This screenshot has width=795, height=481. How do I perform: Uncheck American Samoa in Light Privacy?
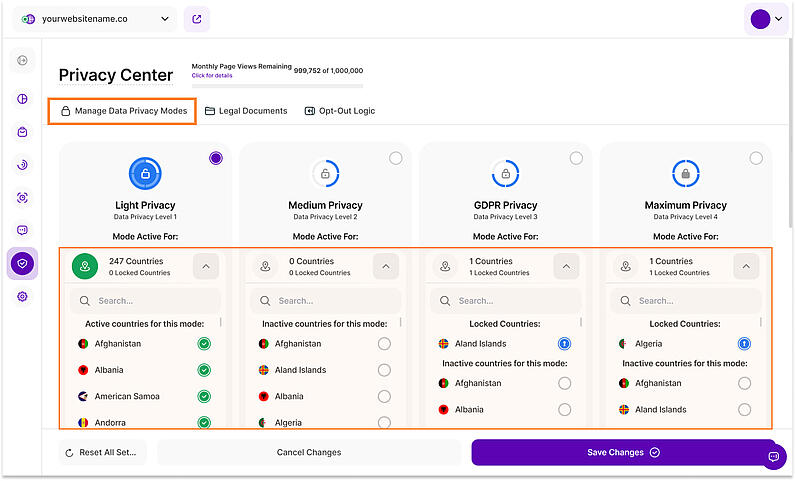click(204, 396)
